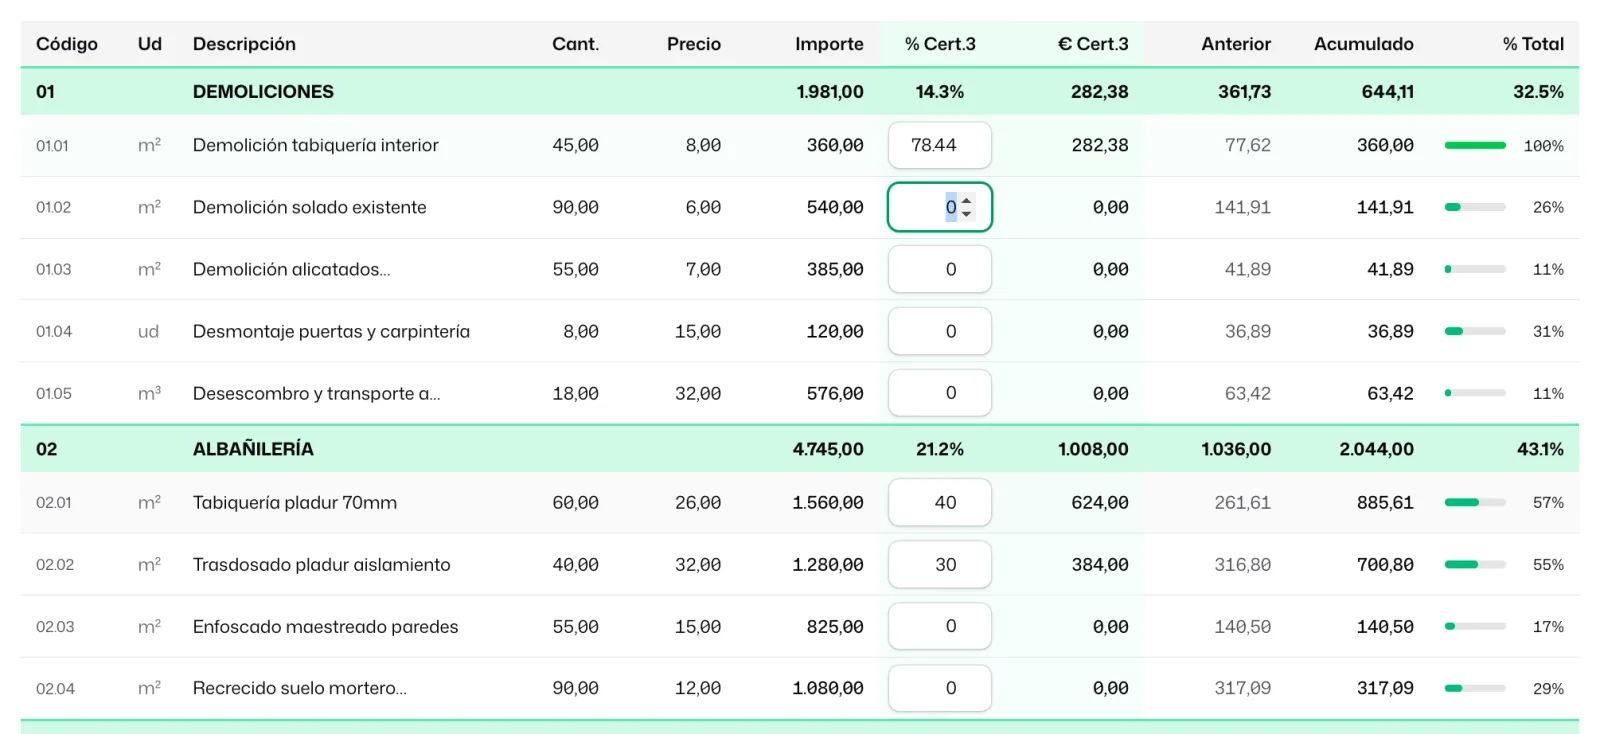Click the % Total column header

pyautogui.click(x=1533, y=44)
